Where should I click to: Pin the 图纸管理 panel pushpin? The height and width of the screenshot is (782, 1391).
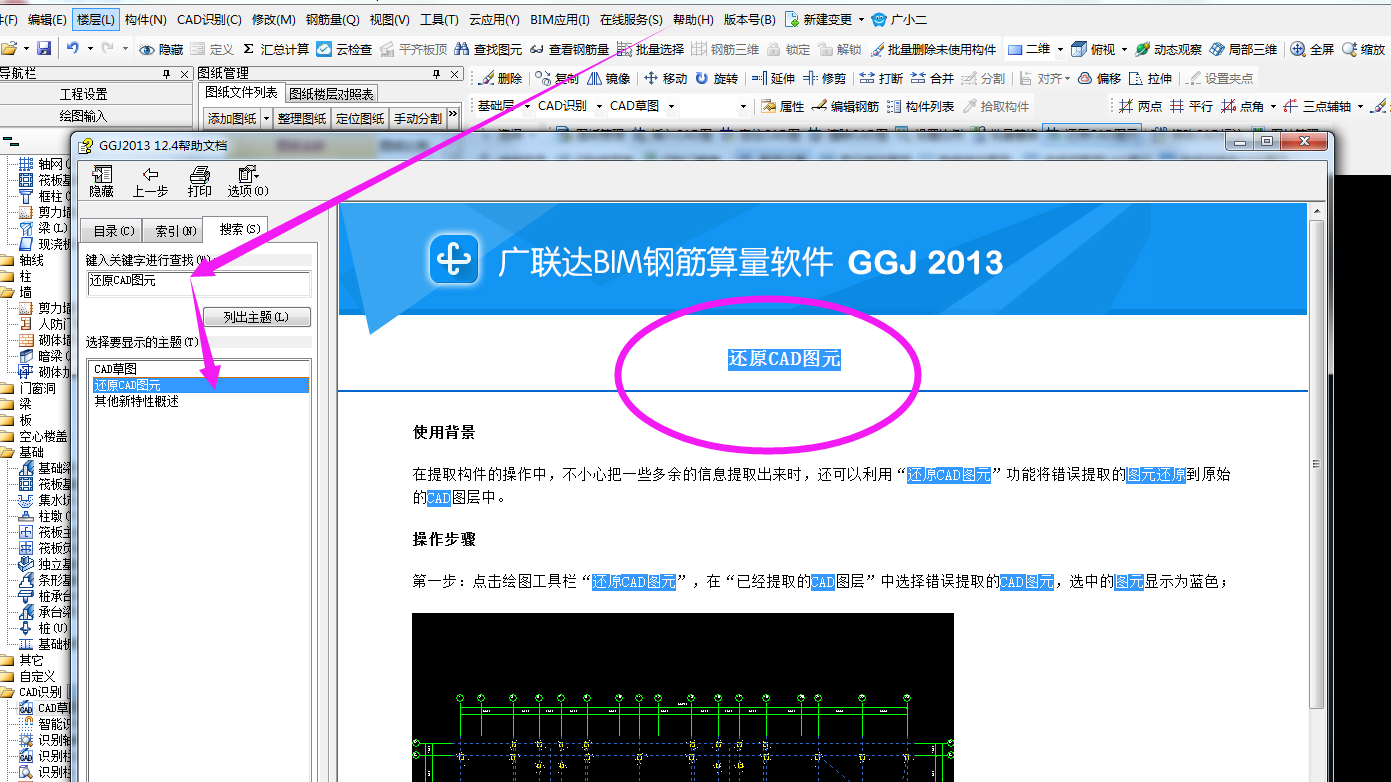pos(436,74)
